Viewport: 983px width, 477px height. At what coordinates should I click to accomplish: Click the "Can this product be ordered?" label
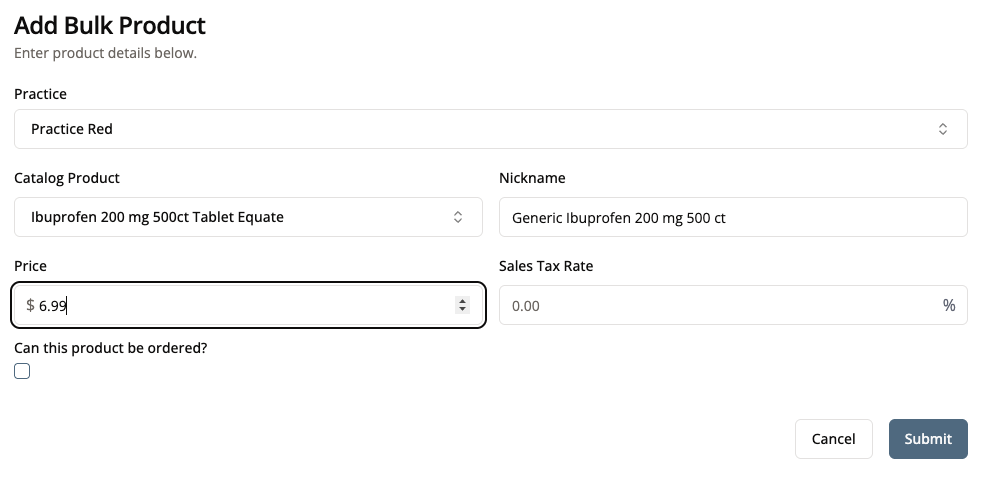coord(110,348)
